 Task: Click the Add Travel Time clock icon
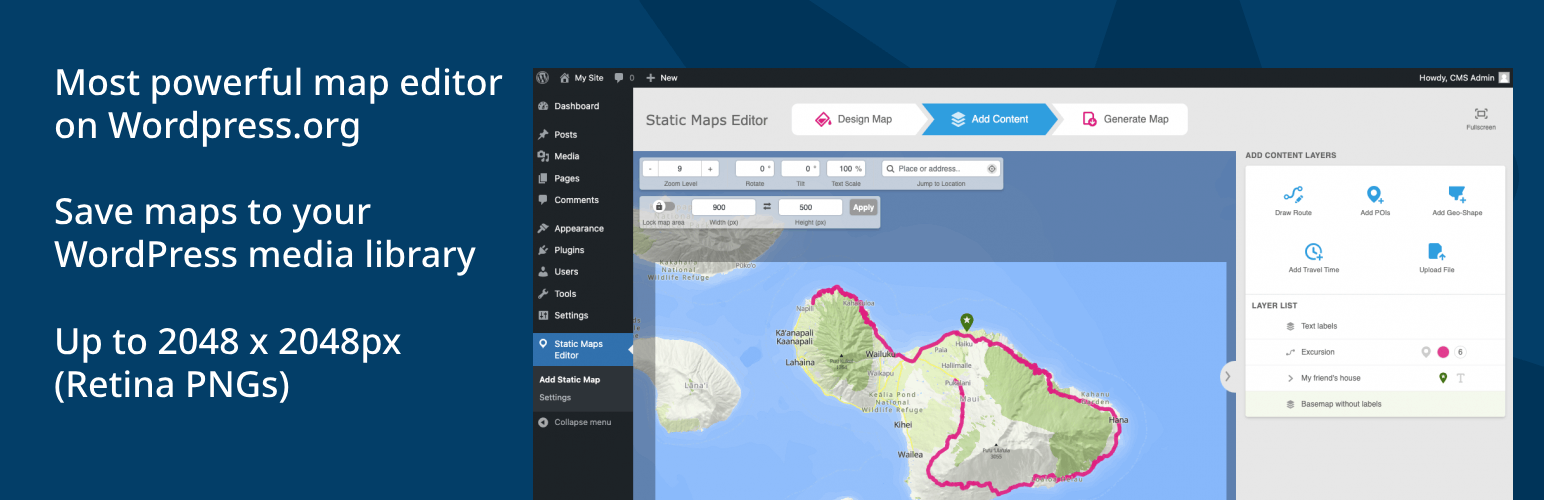(1314, 251)
